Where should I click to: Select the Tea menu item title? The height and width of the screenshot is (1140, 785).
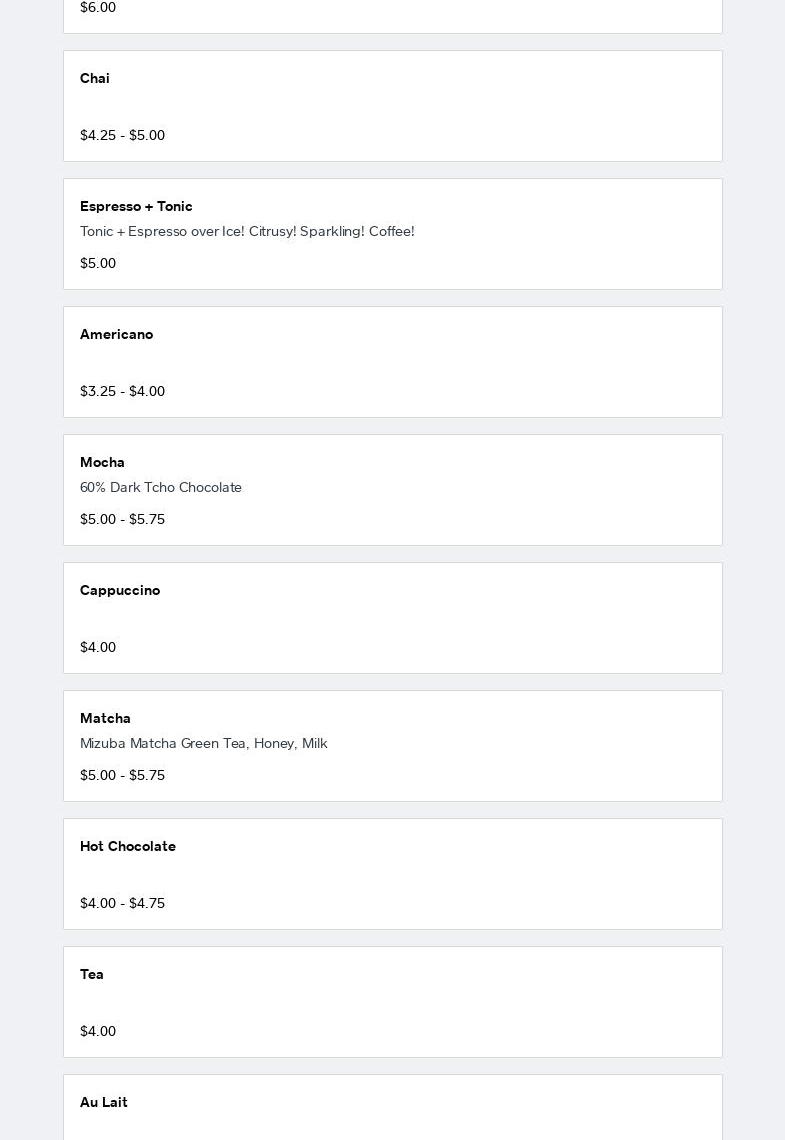[x=92, y=974]
